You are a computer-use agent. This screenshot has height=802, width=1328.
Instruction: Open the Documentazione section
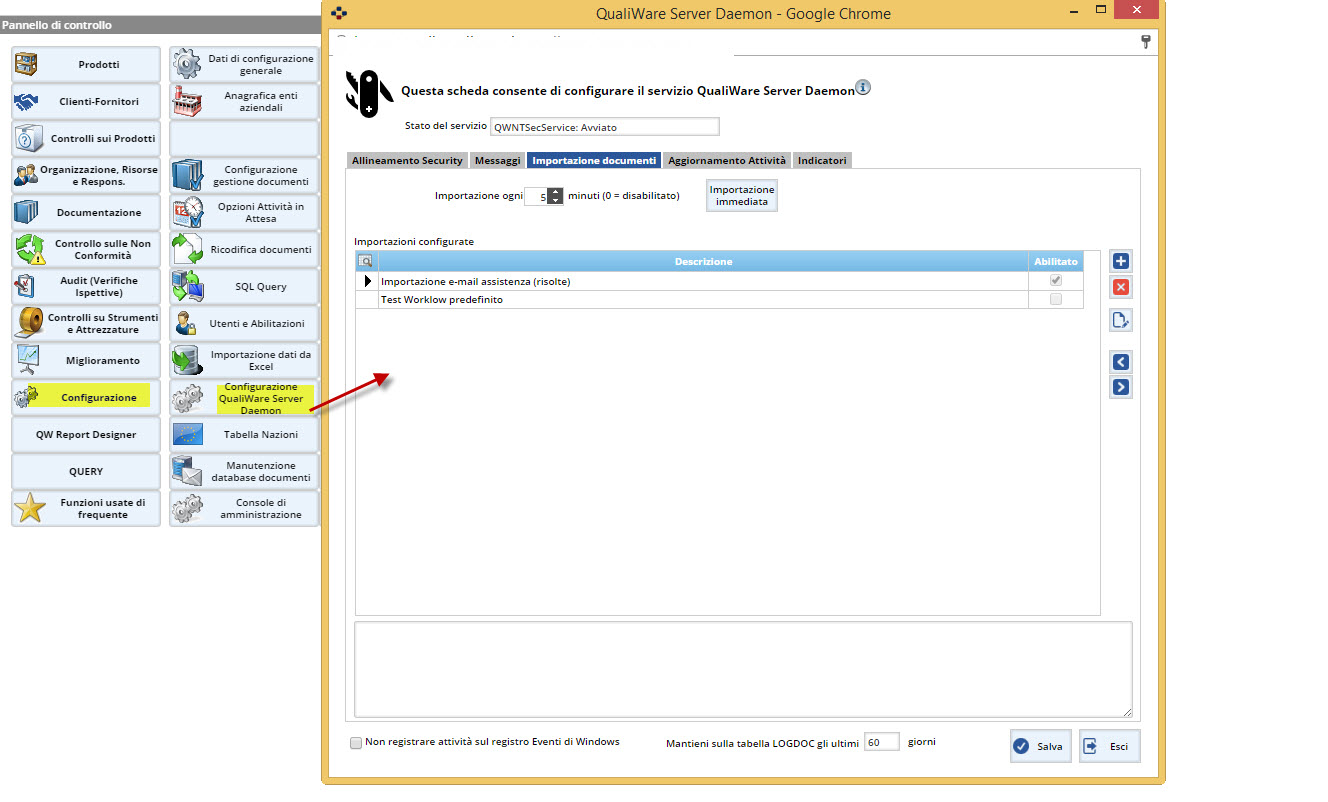(x=86, y=213)
